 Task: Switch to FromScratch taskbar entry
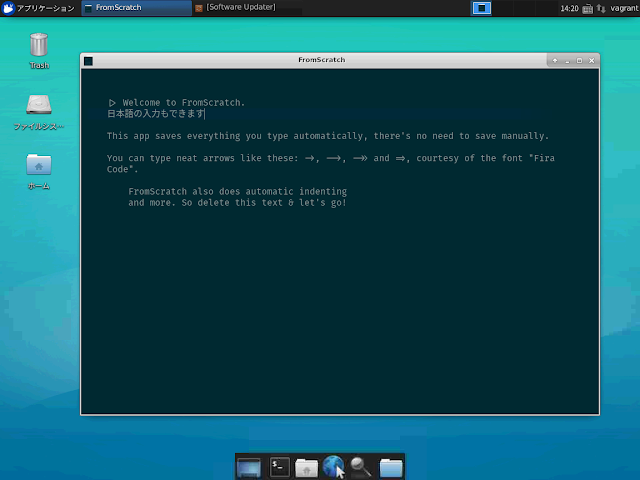coord(136,8)
